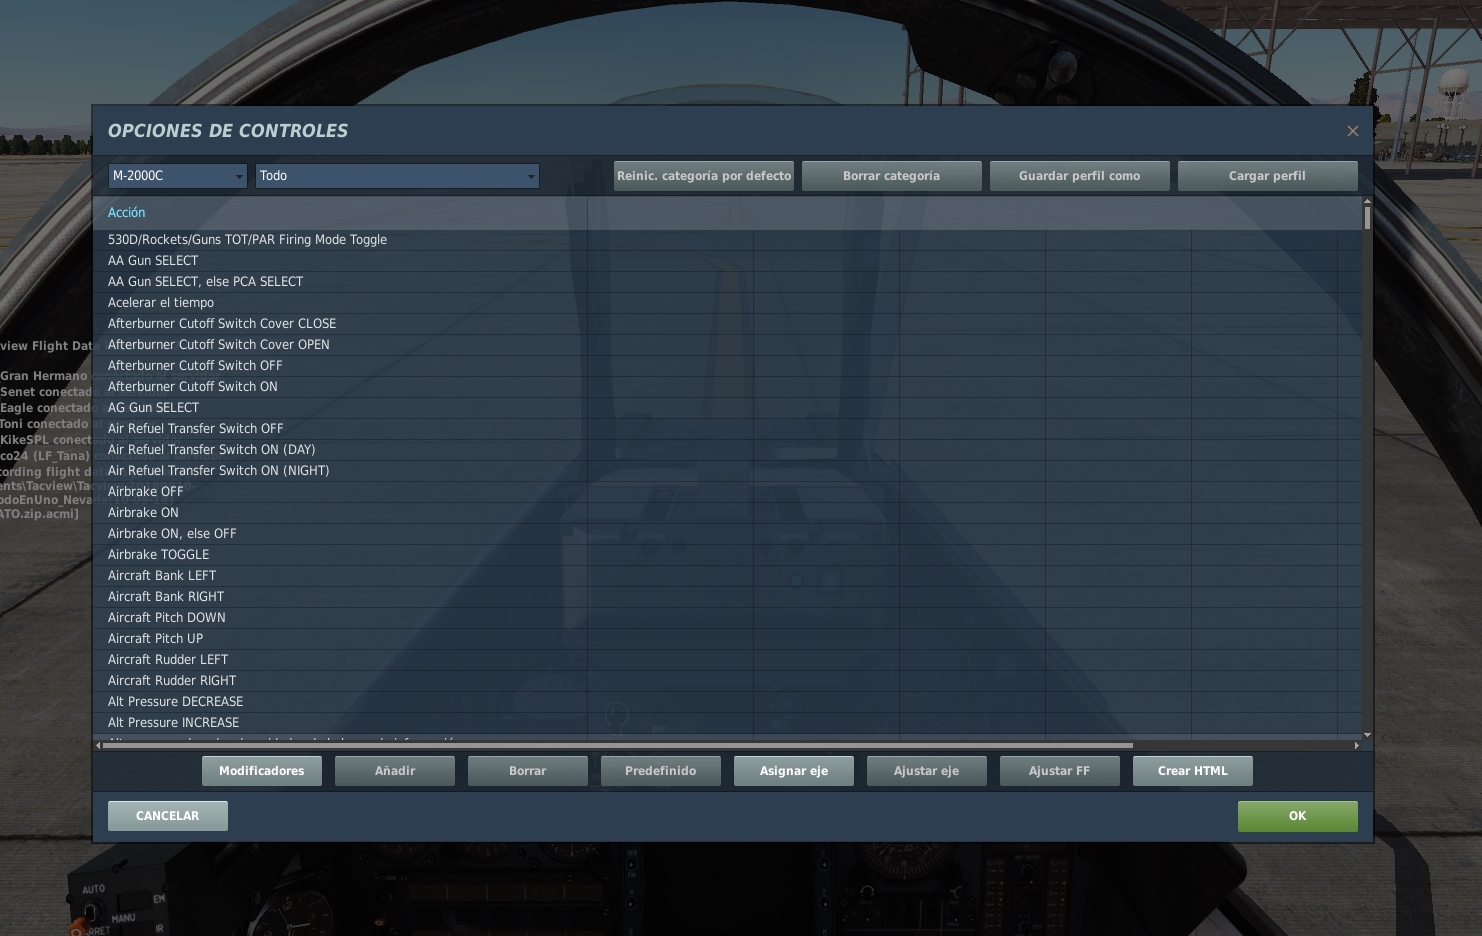The height and width of the screenshot is (936, 1482).
Task: Click the Añadir button
Action: pos(395,771)
